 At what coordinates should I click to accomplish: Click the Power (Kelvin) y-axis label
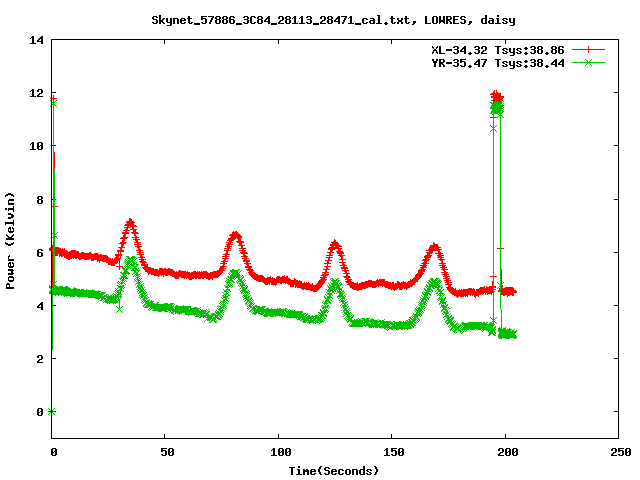pyautogui.click(x=10, y=241)
